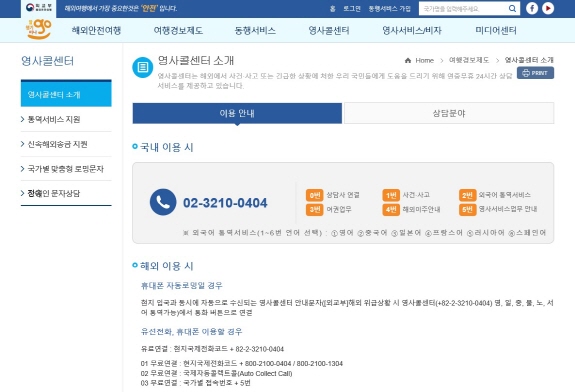This screenshot has height=392, width=575.
Task: Click the 휴대폰 자동로밍일 경우 subheading
Action: pyautogui.click(x=182, y=285)
